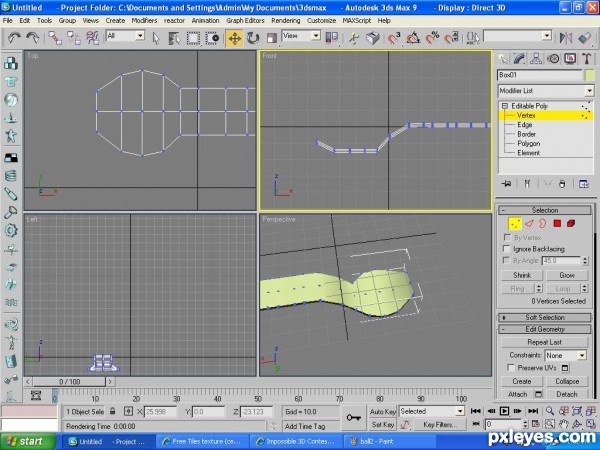Select Border sub-object level icon
This screenshot has width=600, height=450.
542,223
